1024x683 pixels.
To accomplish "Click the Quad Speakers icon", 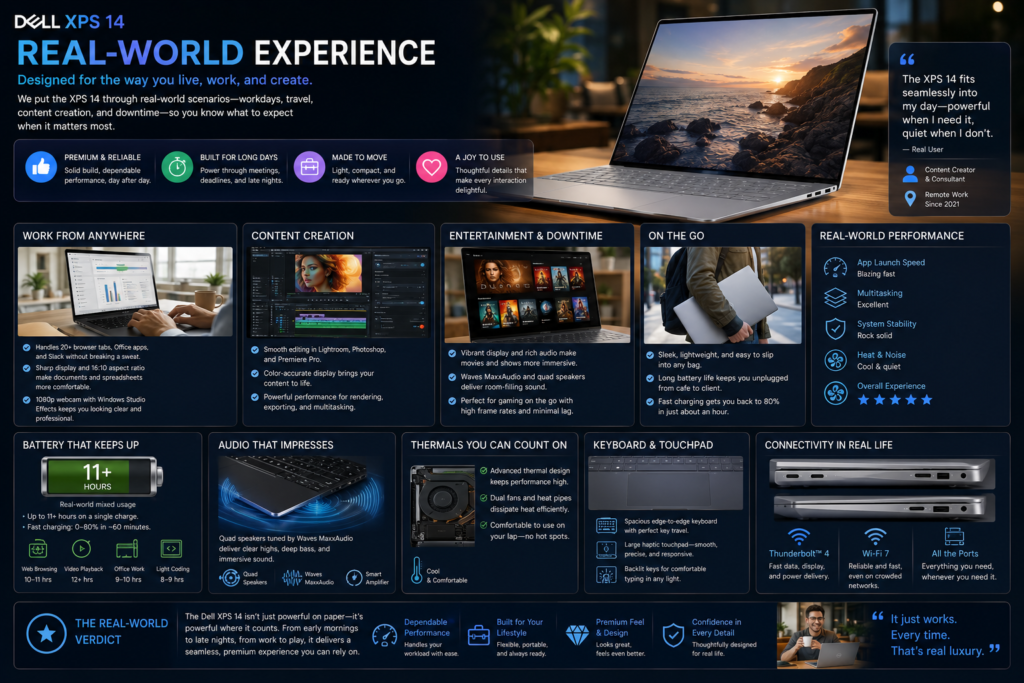I will pyautogui.click(x=229, y=578).
